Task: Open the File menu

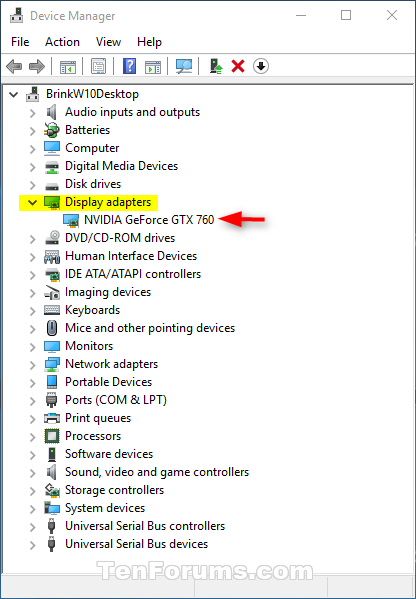Action: (x=20, y=42)
